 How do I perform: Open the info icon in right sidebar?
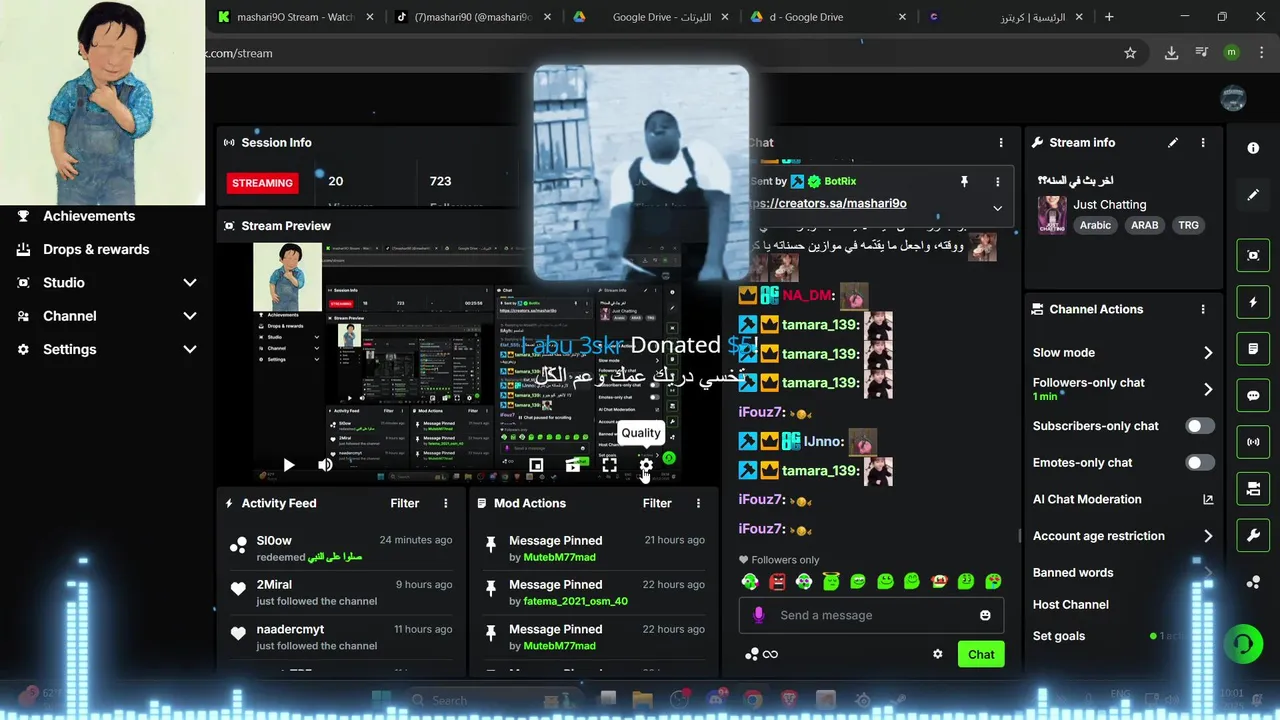click(x=1253, y=148)
